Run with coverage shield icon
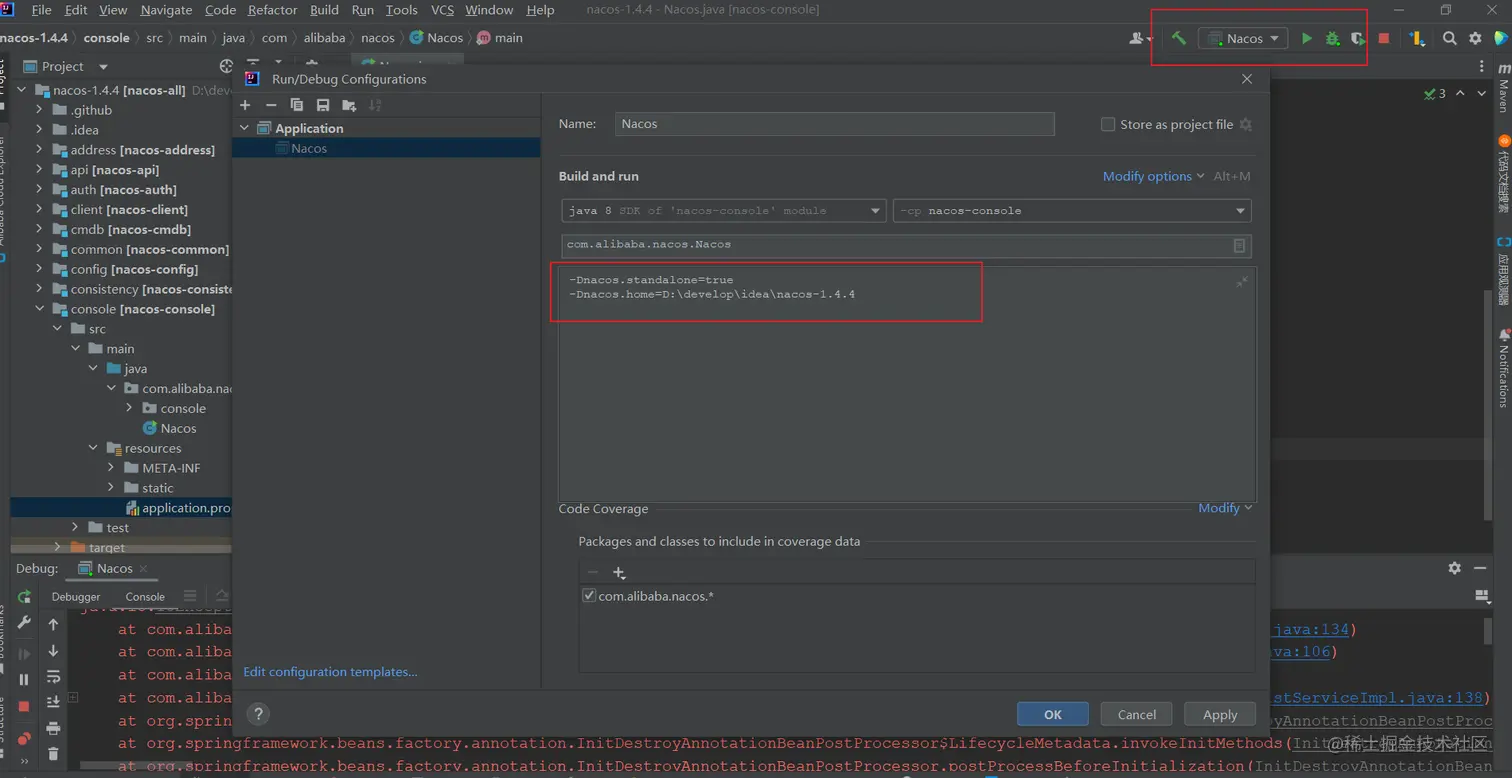1512x778 pixels. pyautogui.click(x=1357, y=38)
